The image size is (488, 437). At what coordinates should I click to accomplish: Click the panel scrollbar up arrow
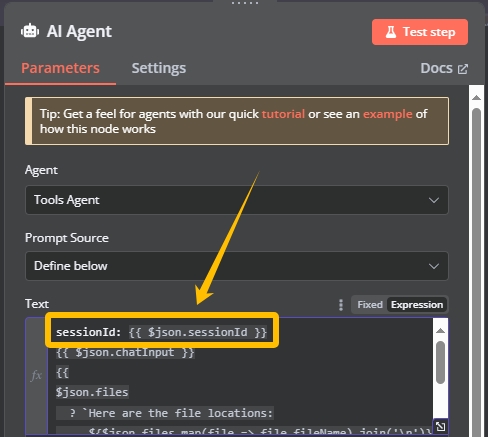point(476,98)
